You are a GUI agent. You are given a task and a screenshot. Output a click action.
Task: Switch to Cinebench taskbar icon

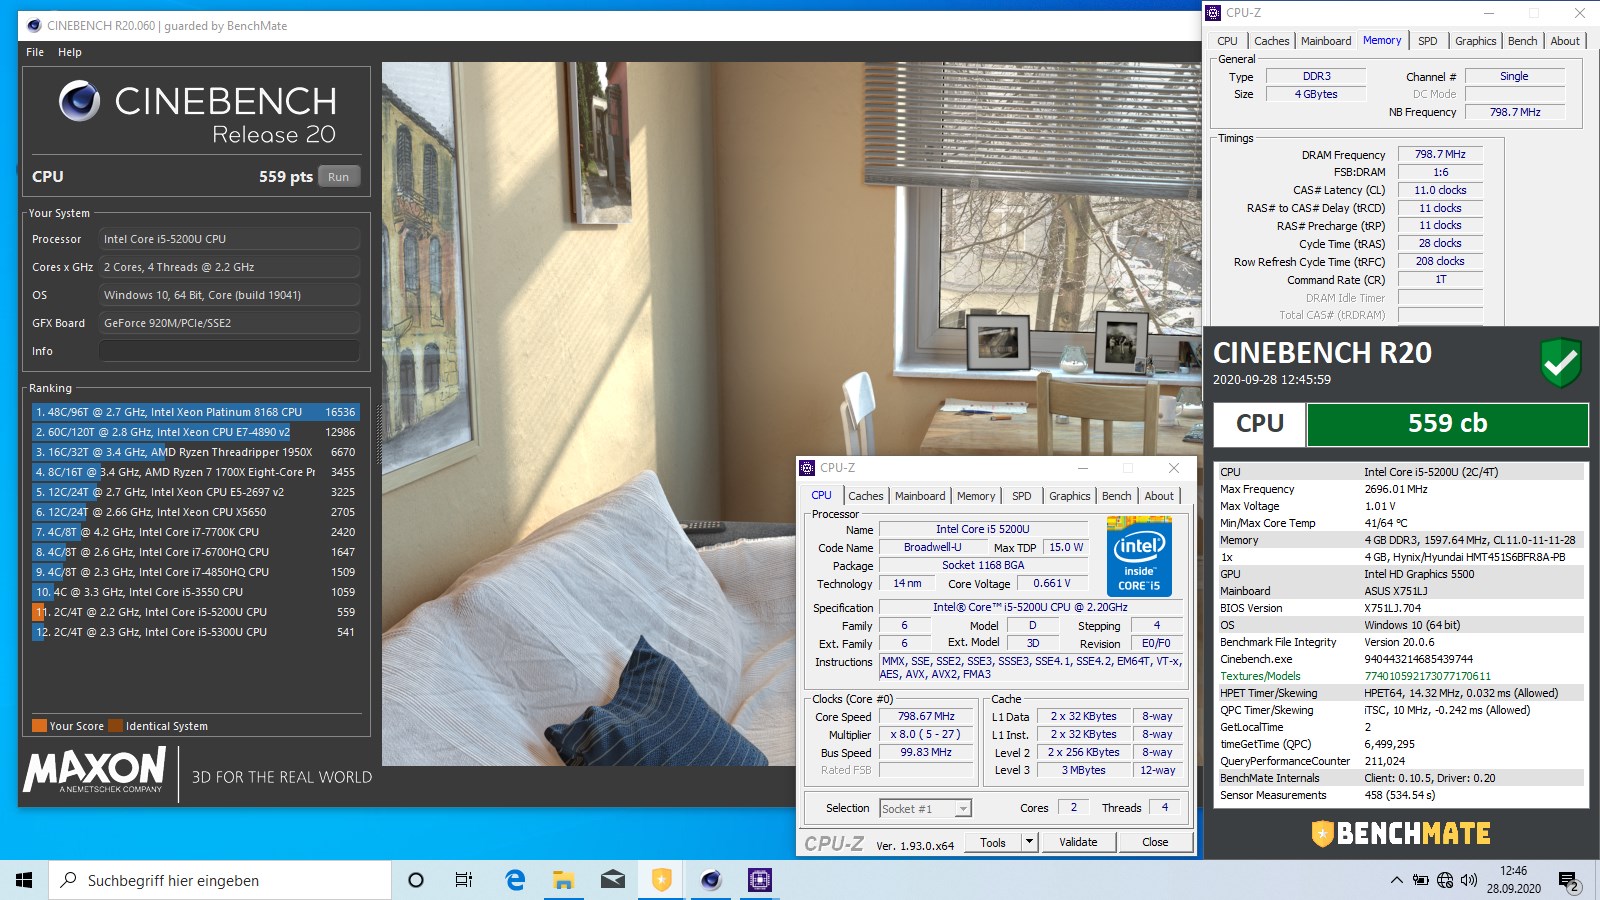[711, 880]
